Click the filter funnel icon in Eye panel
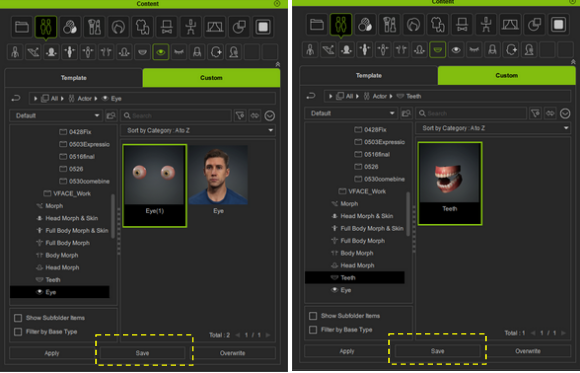 tap(240, 116)
